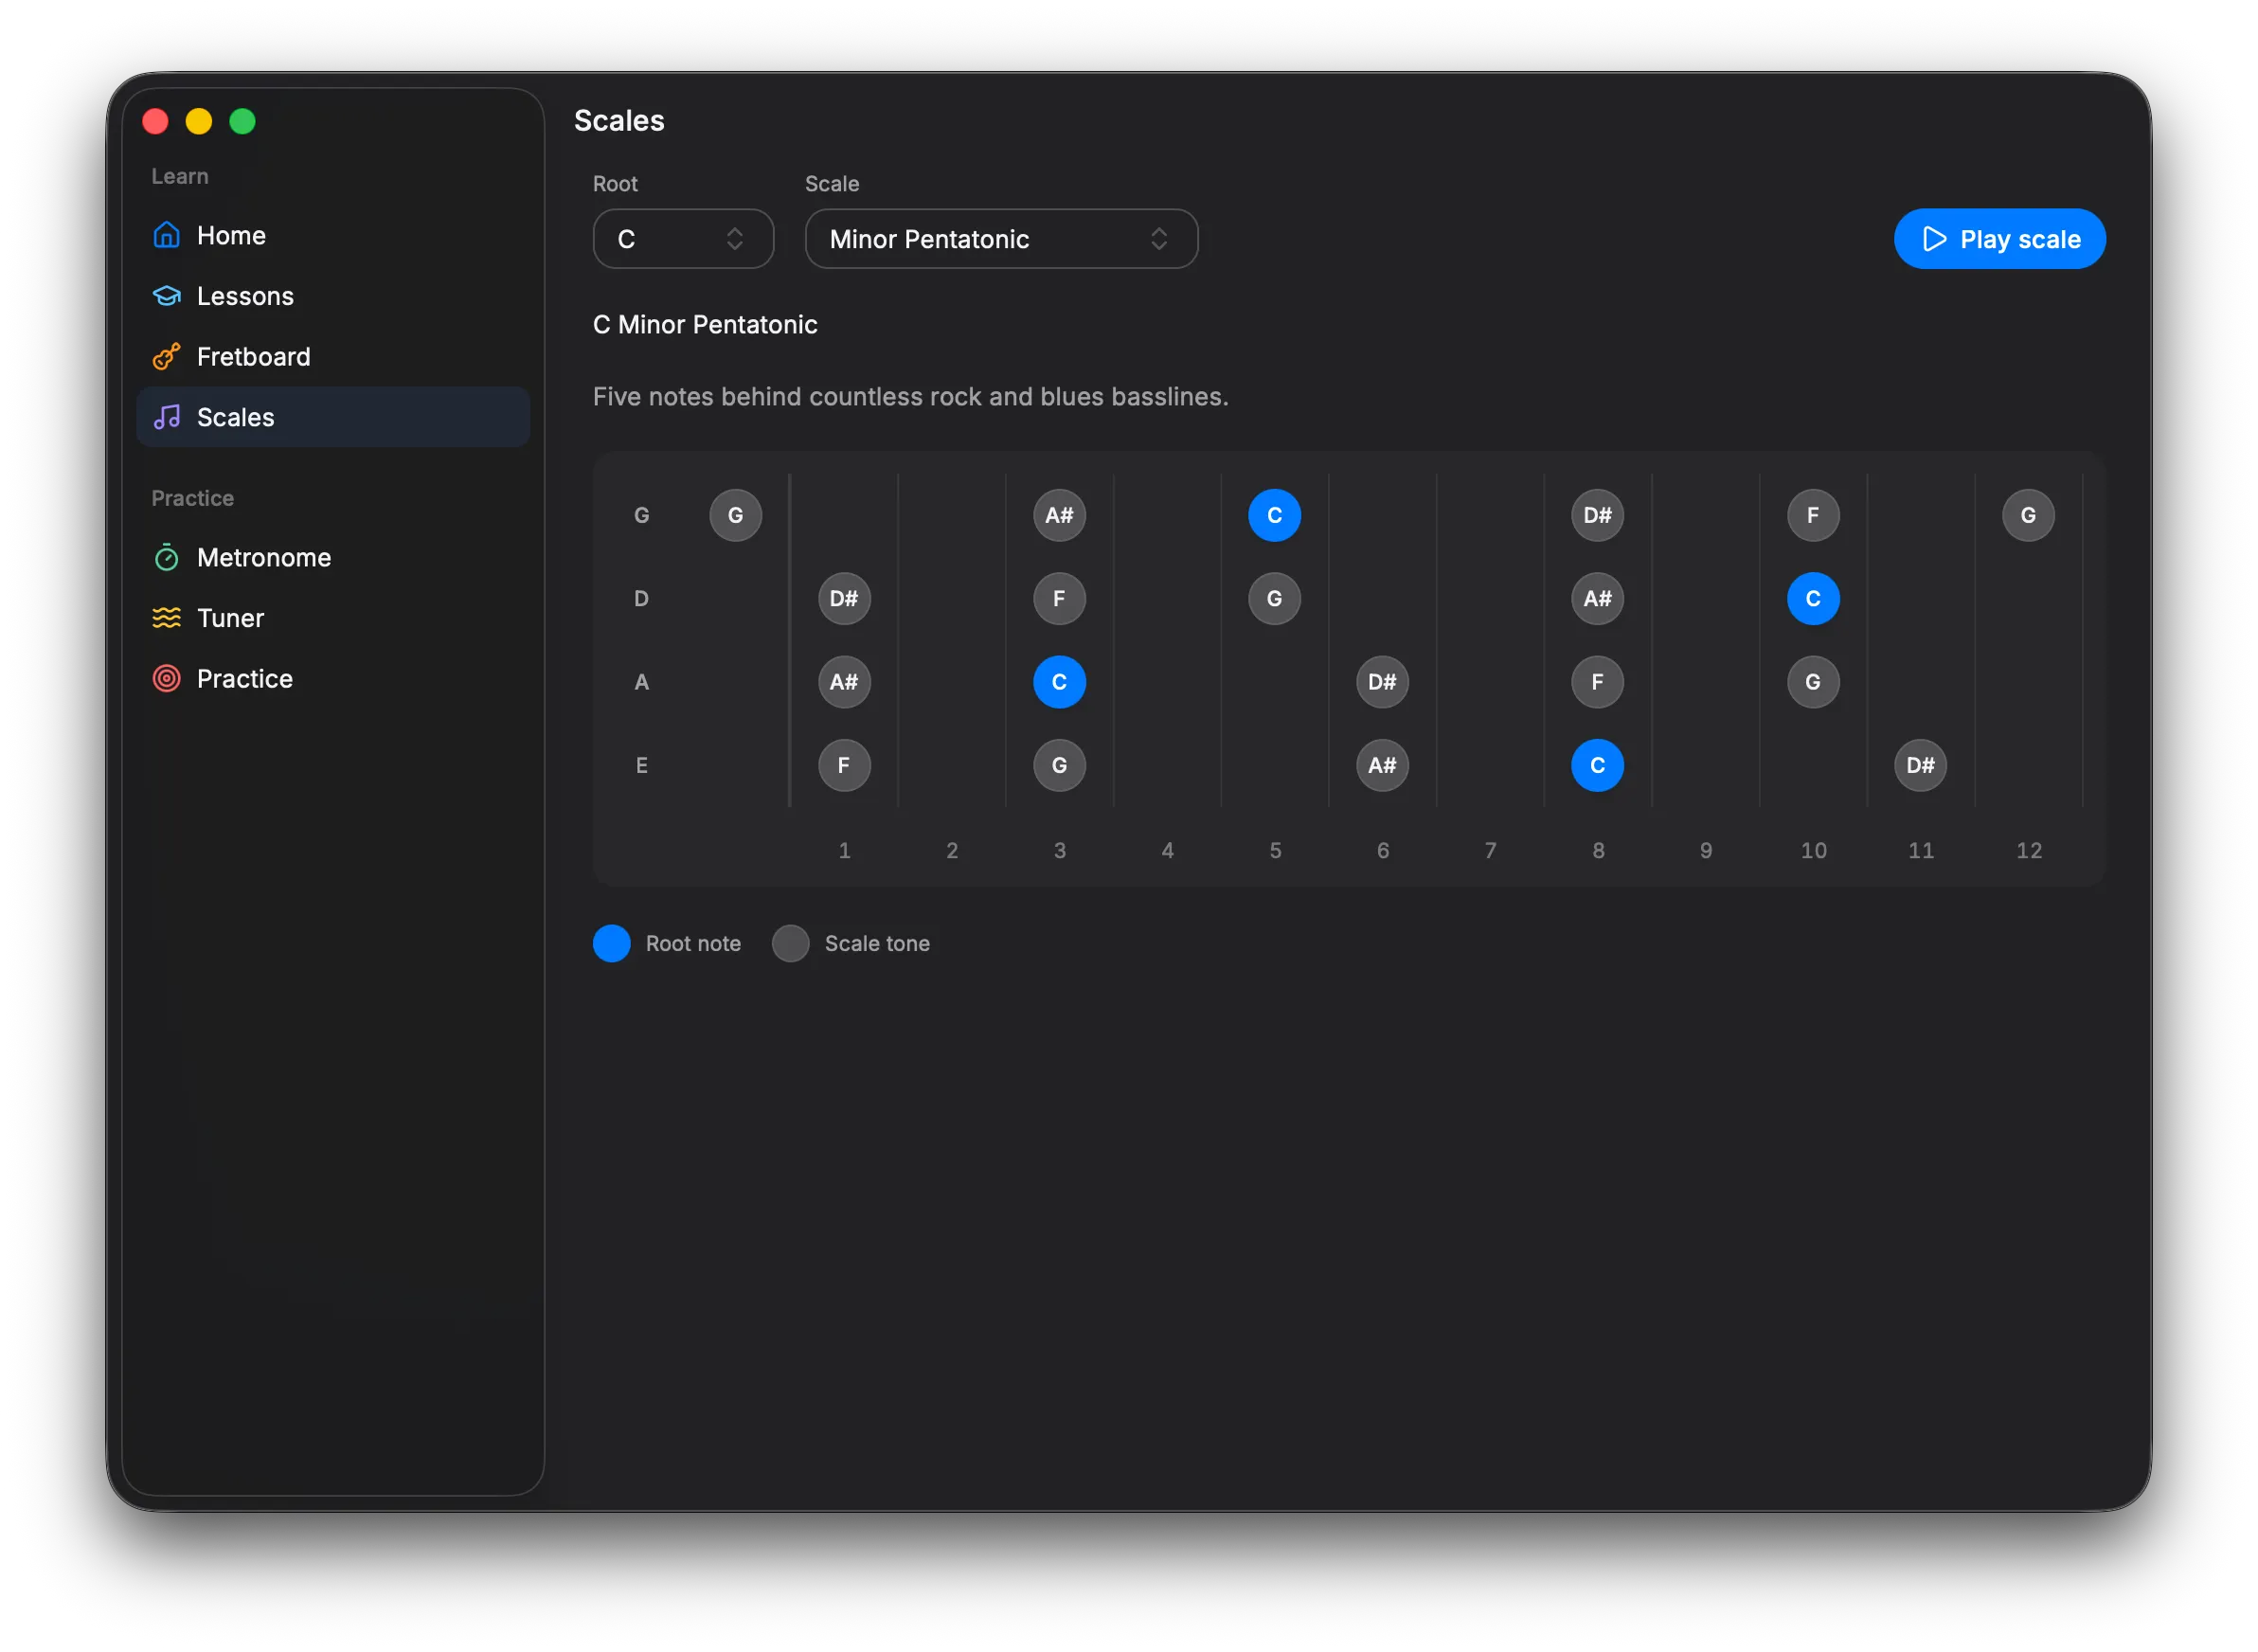Click G at fret 10 on A string

1813,682
